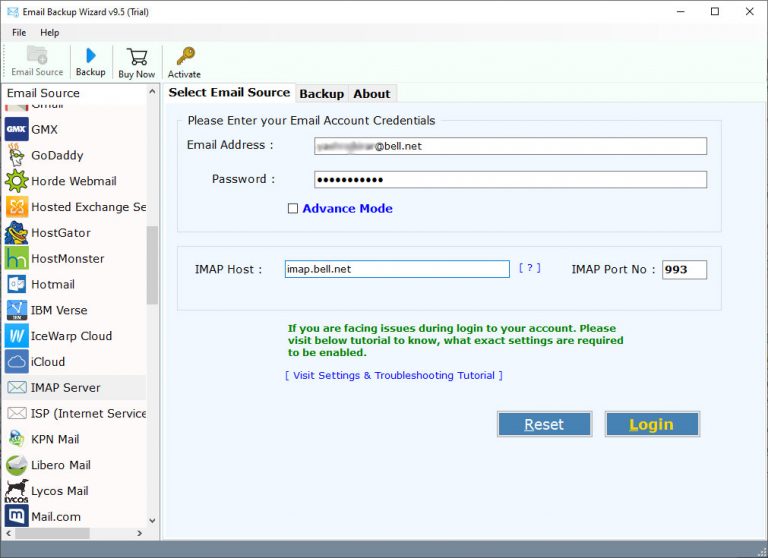The height and width of the screenshot is (558, 768).
Task: Click the horizontal scroll left arrow
Action: (x=8, y=533)
